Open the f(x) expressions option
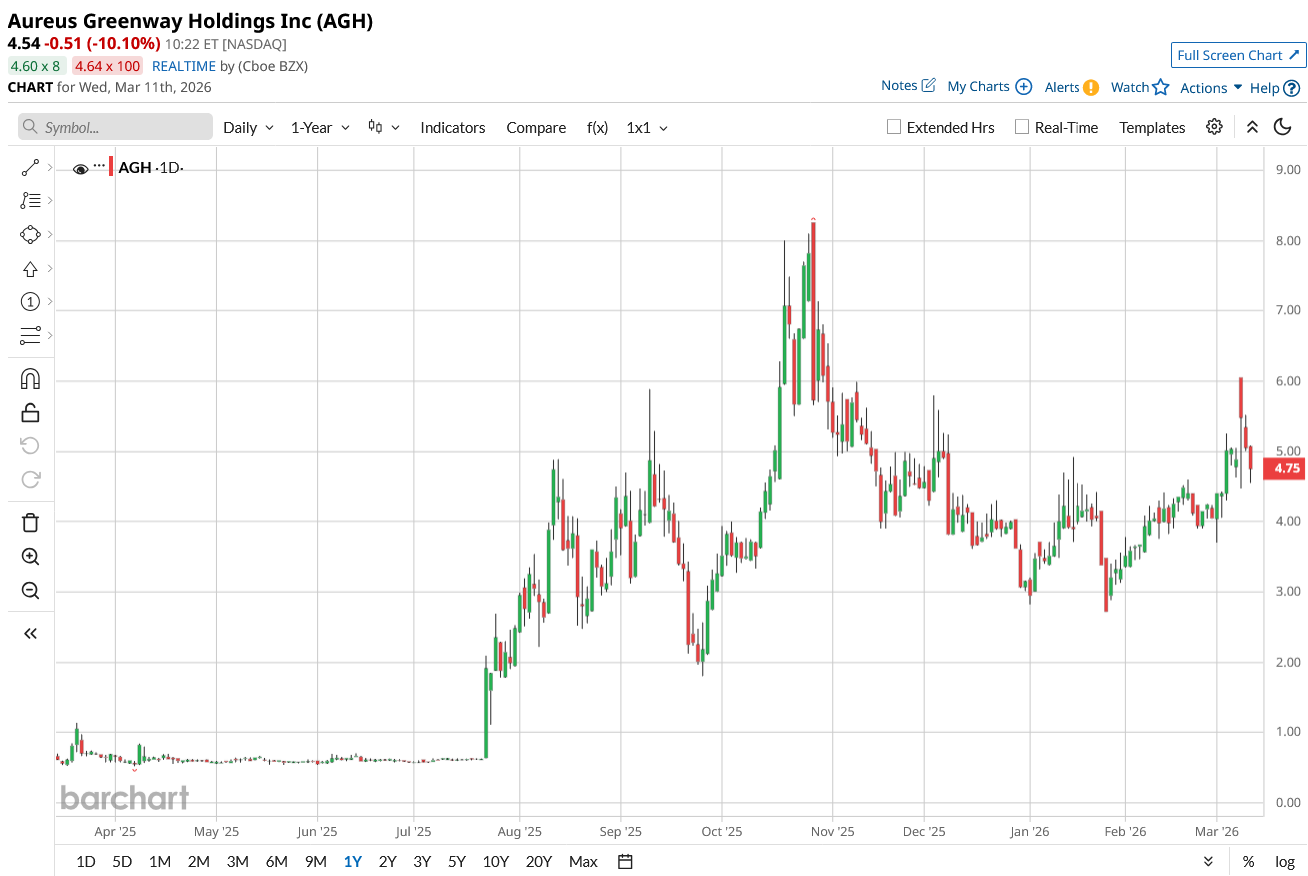1308x876 pixels. point(597,127)
